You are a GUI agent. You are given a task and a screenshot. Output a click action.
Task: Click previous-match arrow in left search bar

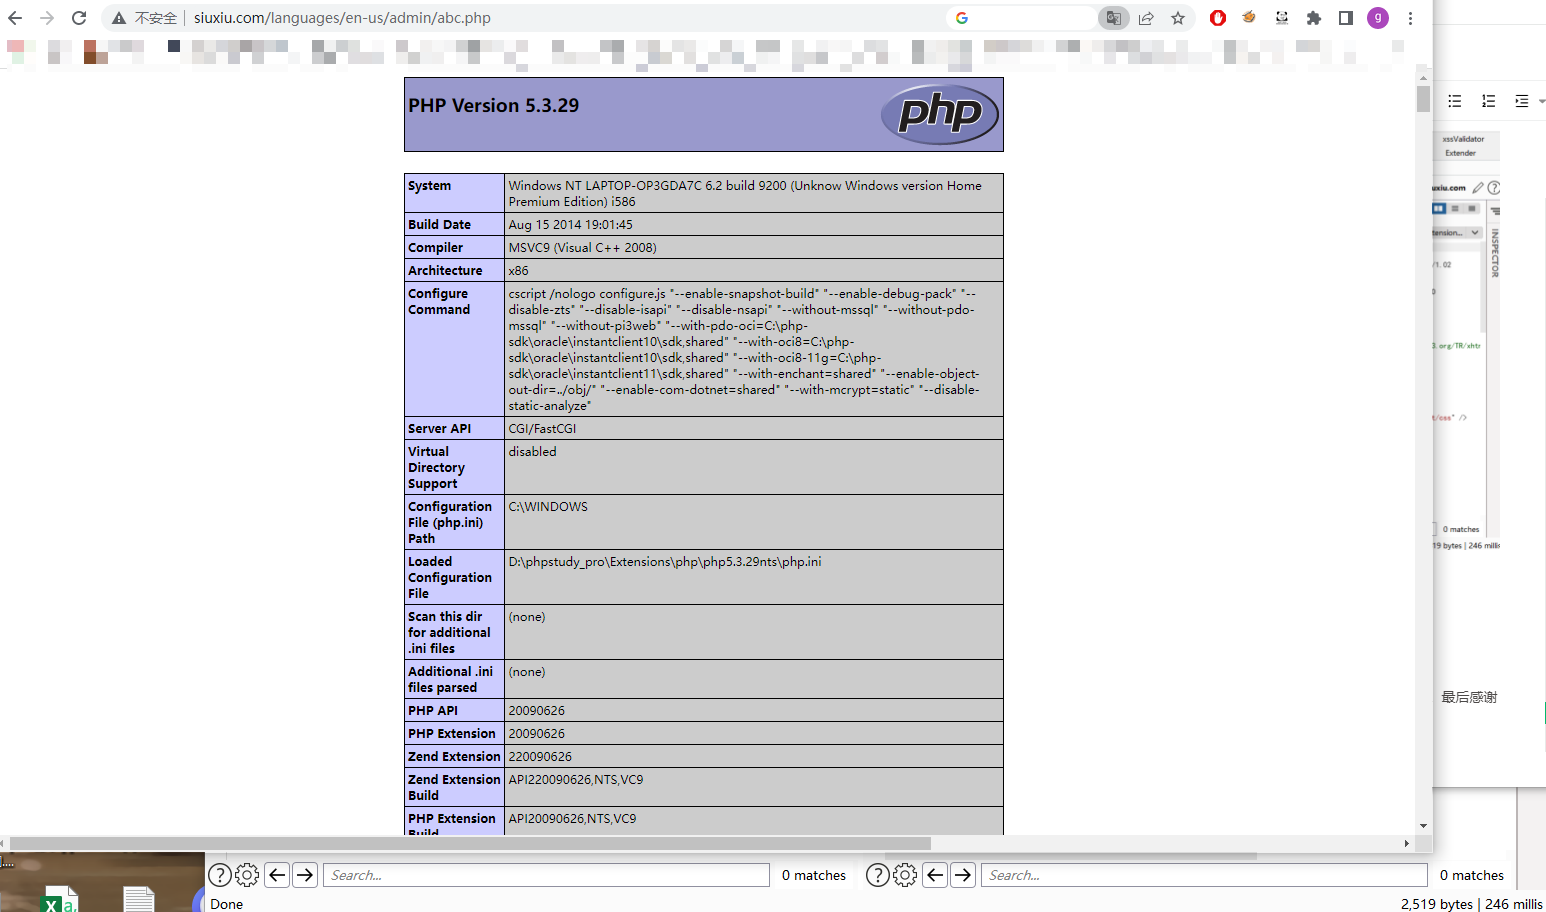(x=278, y=875)
